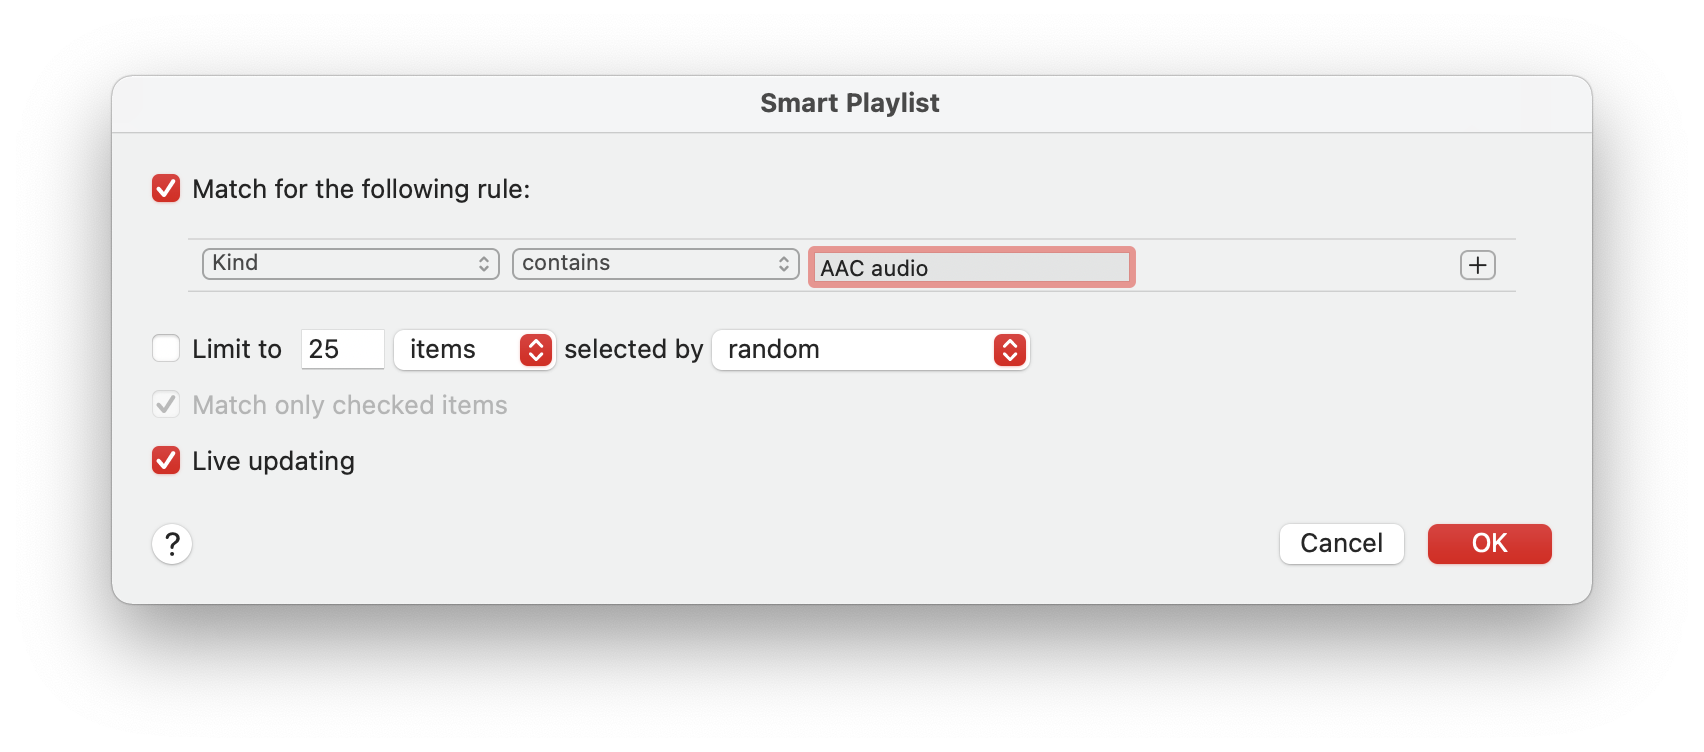The image size is (1704, 752).
Task: Confirm the playlist with OK
Action: click(x=1490, y=544)
